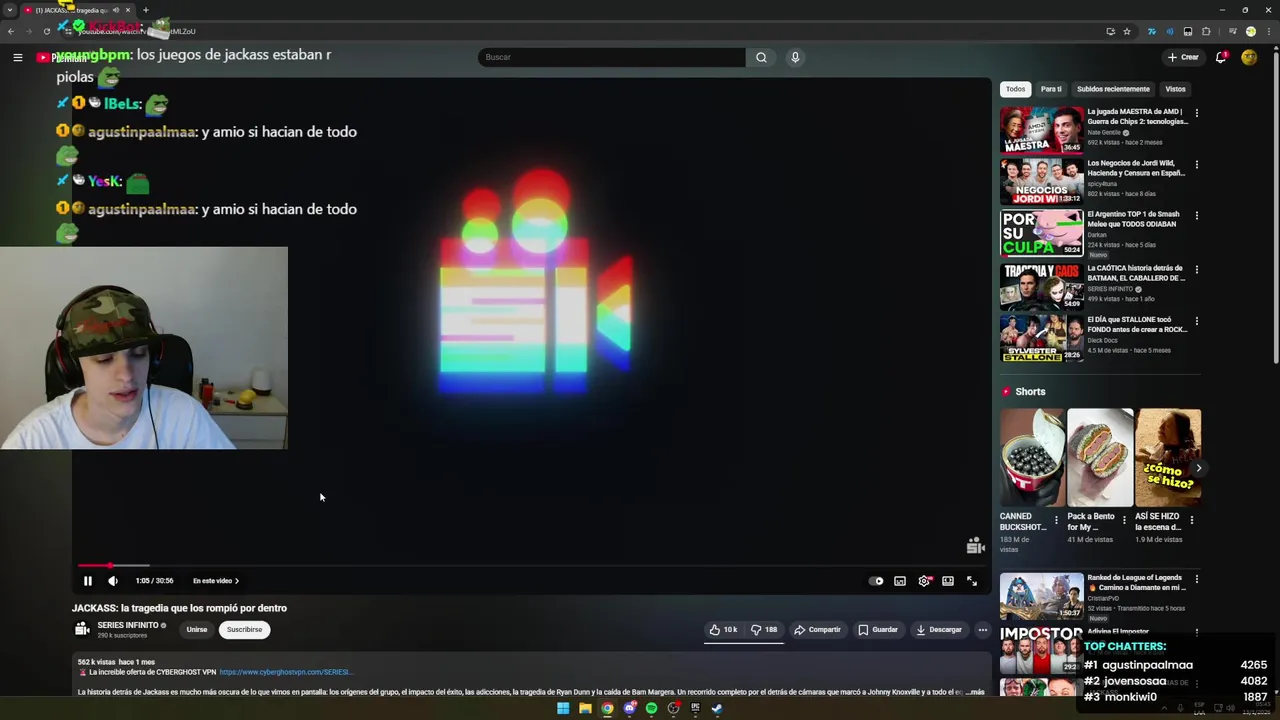Like the video with the thumbs-up button
Image resolution: width=1280 pixels, height=720 pixels.
[724, 630]
